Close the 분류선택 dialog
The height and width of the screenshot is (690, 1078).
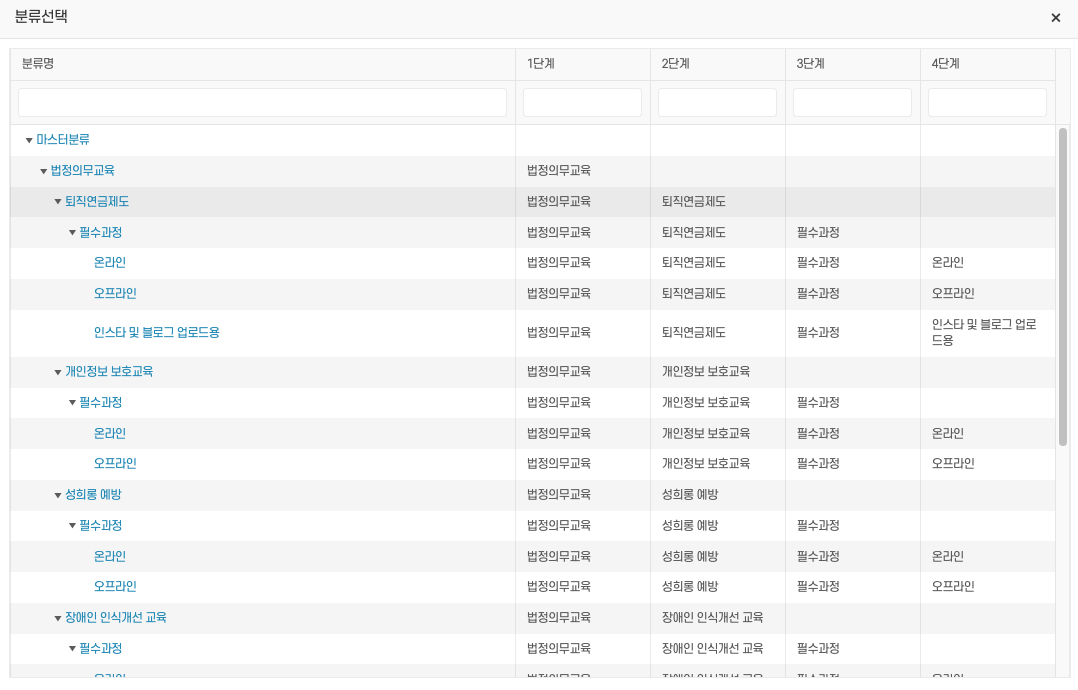click(x=1055, y=18)
